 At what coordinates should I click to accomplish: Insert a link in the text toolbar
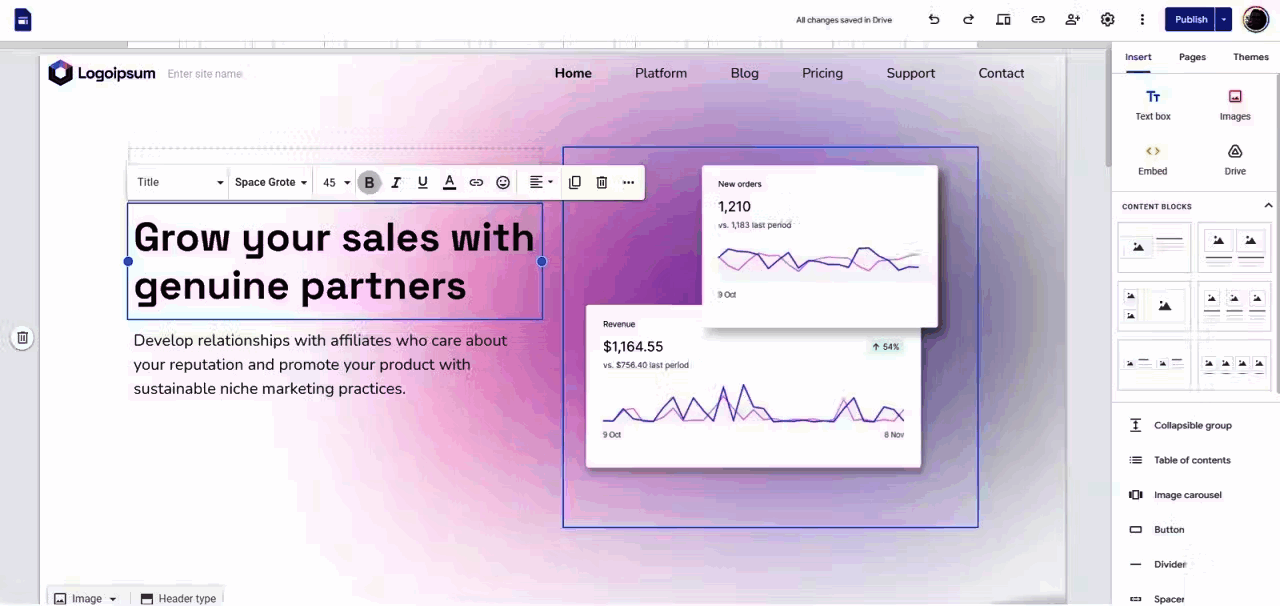coord(476,182)
